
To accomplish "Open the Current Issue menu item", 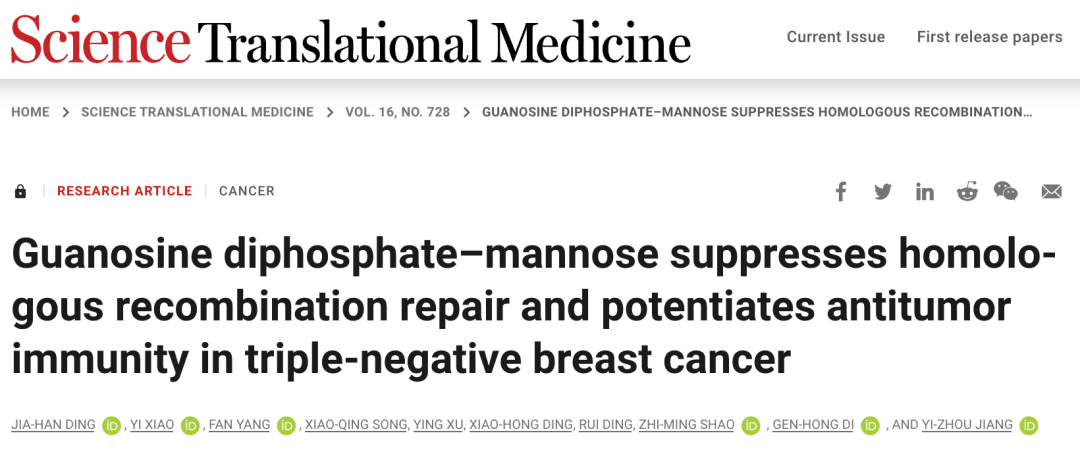I will 835,37.
